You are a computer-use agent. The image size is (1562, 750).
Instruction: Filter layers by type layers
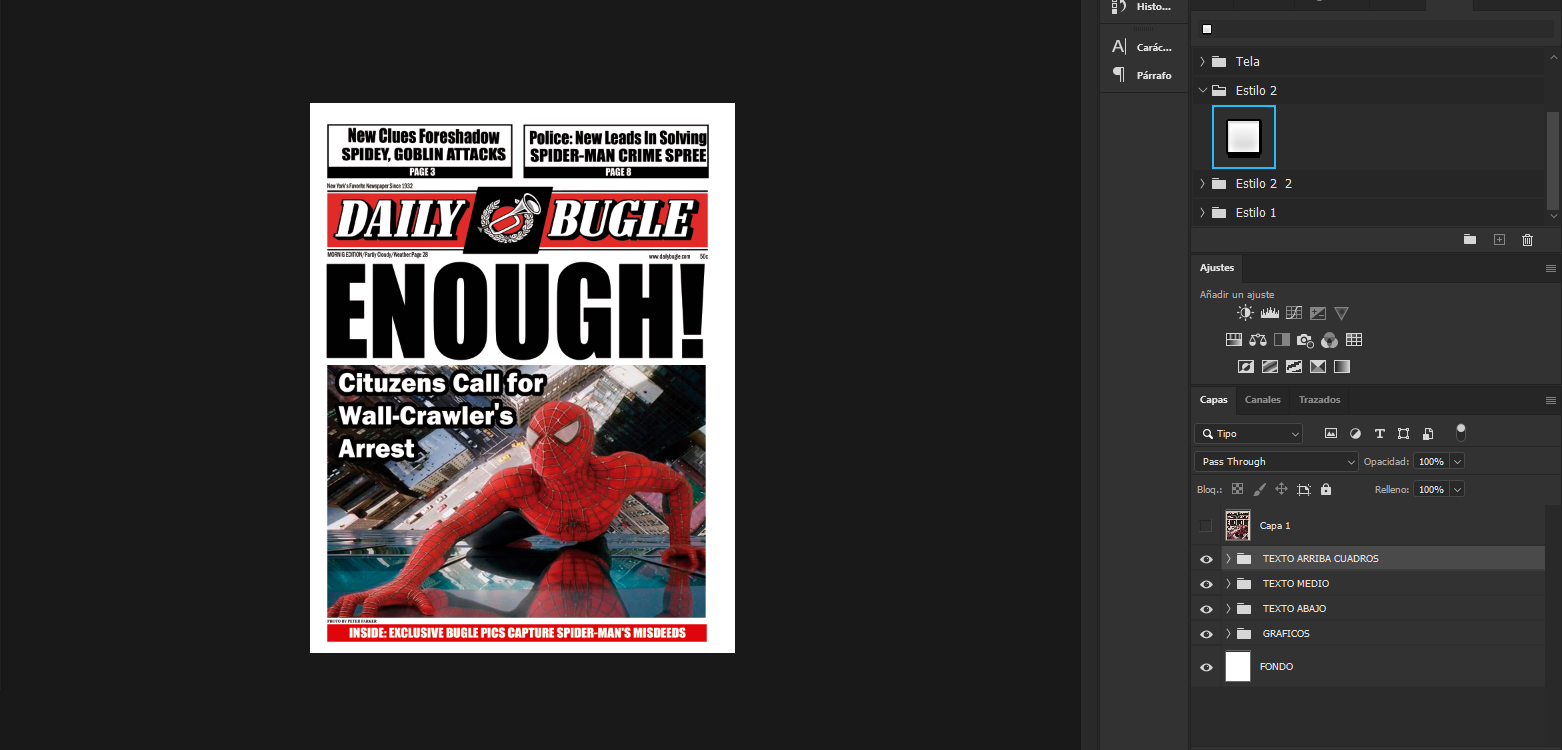click(1379, 434)
